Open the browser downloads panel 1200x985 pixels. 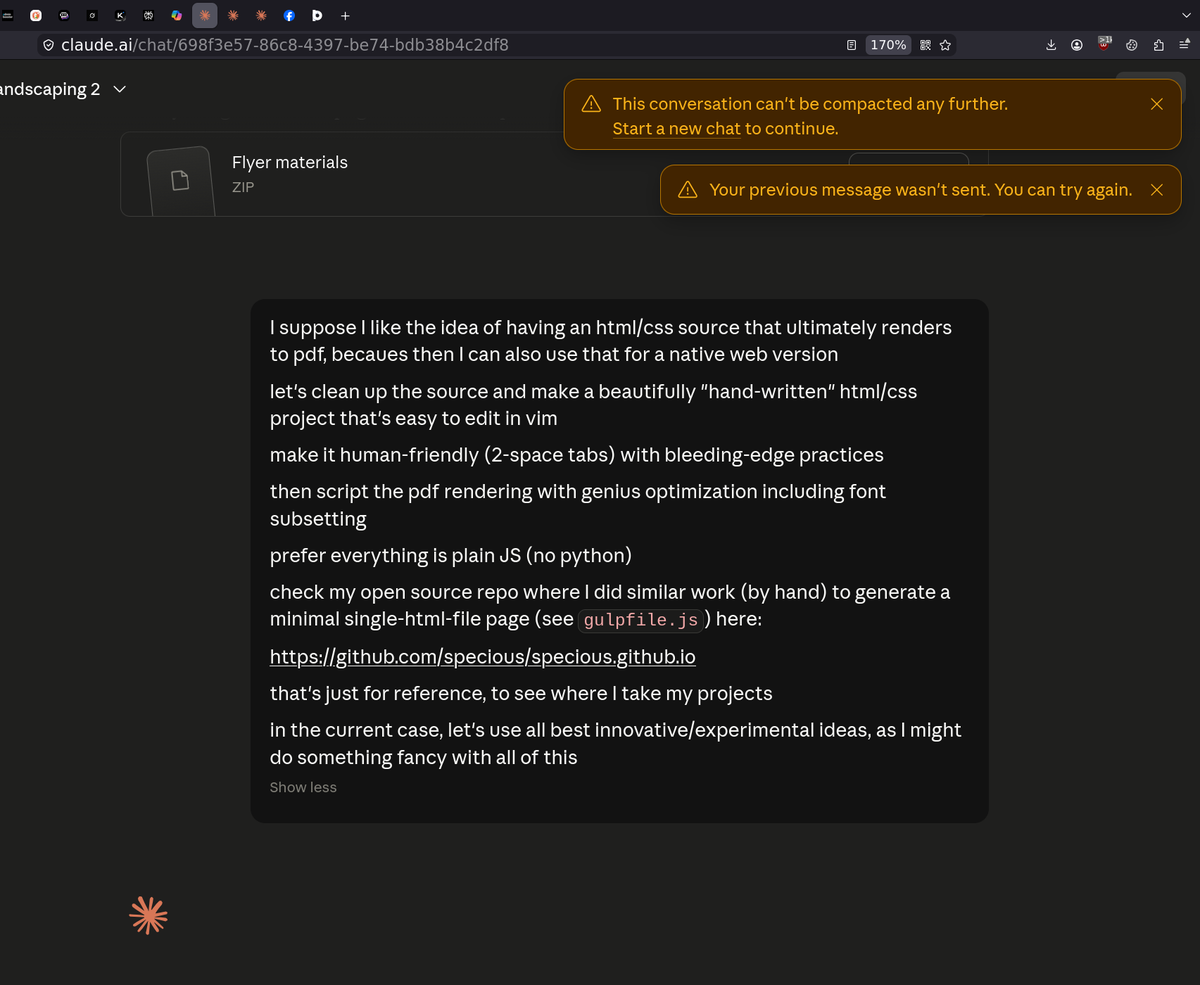1051,45
